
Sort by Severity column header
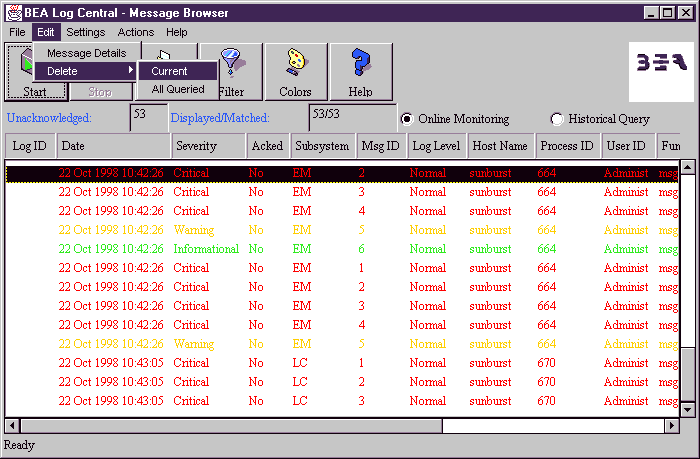coord(208,146)
